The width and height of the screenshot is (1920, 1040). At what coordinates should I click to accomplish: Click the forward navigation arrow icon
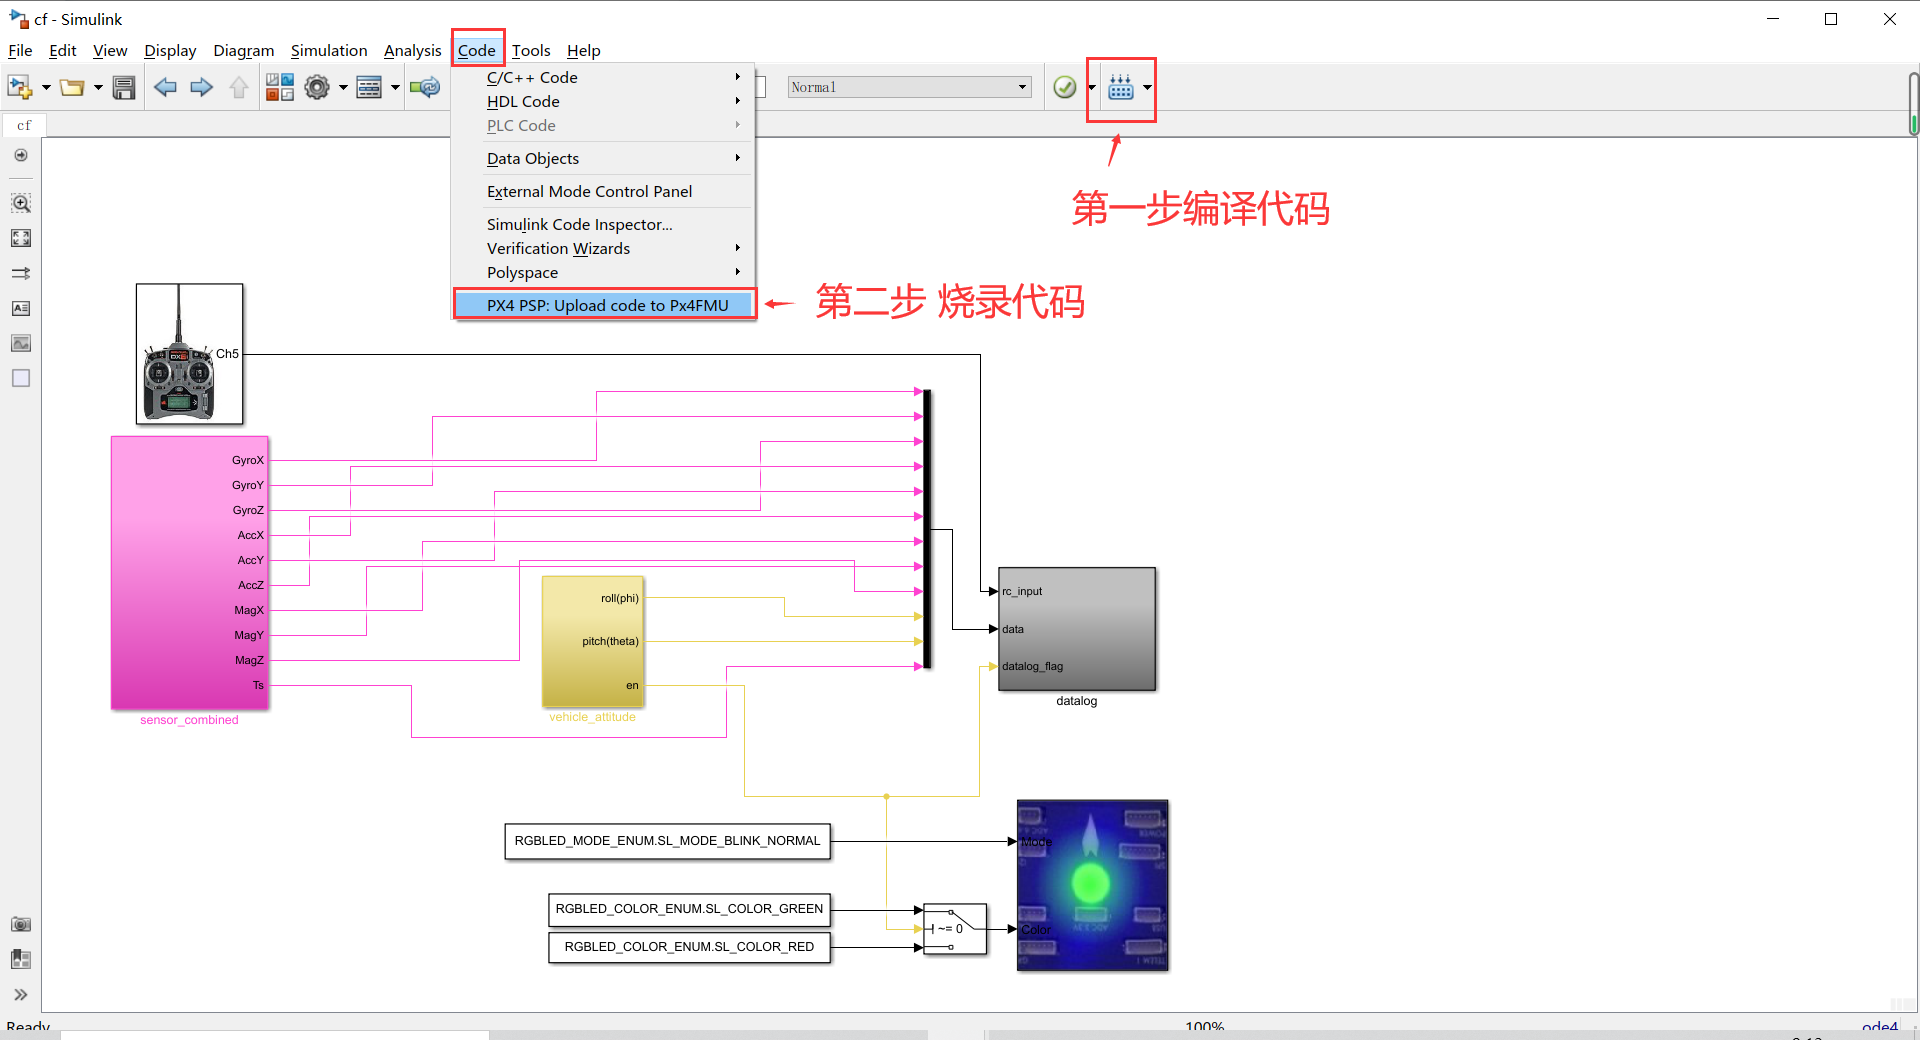202,87
